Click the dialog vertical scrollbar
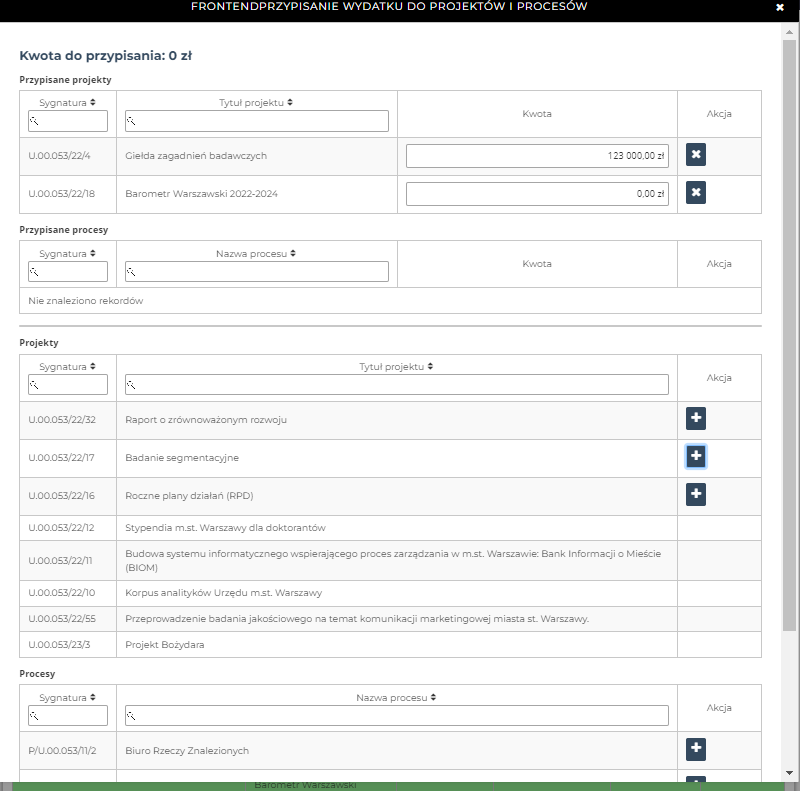This screenshot has width=800, height=791. pyautogui.click(x=790, y=330)
